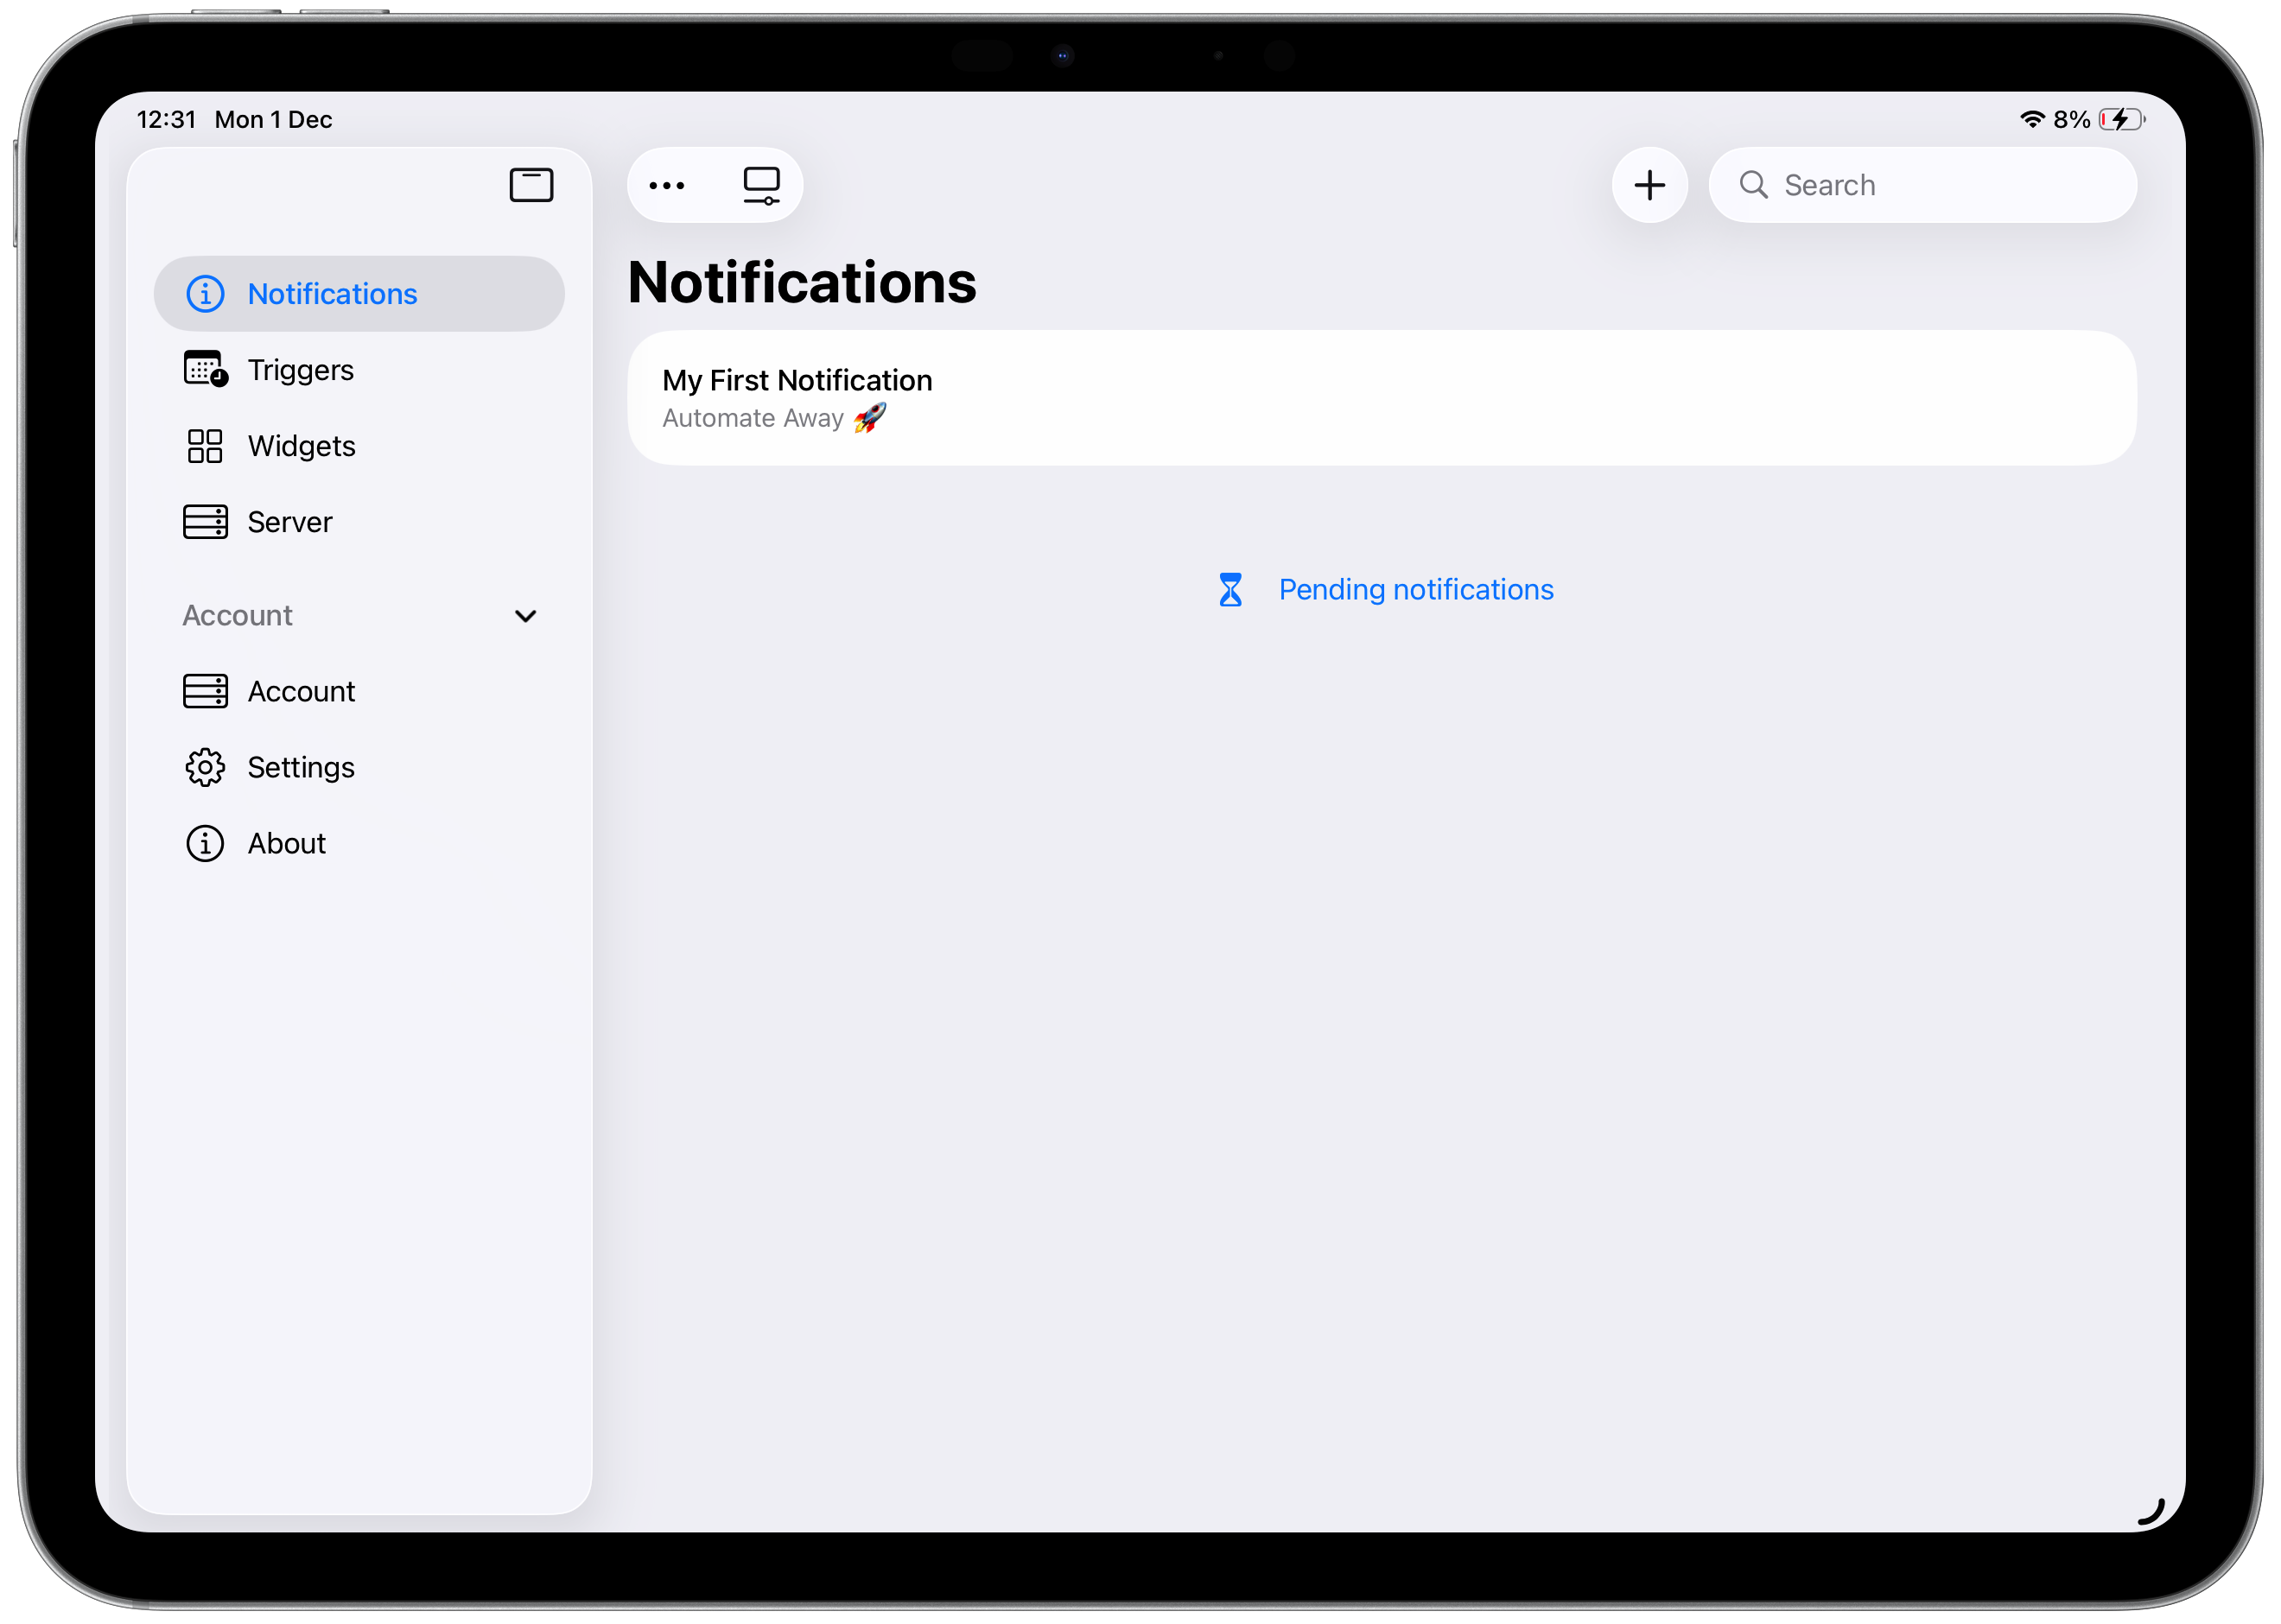Go to Triggers section
Screen dimensions: 2281x1624
pos(359,370)
